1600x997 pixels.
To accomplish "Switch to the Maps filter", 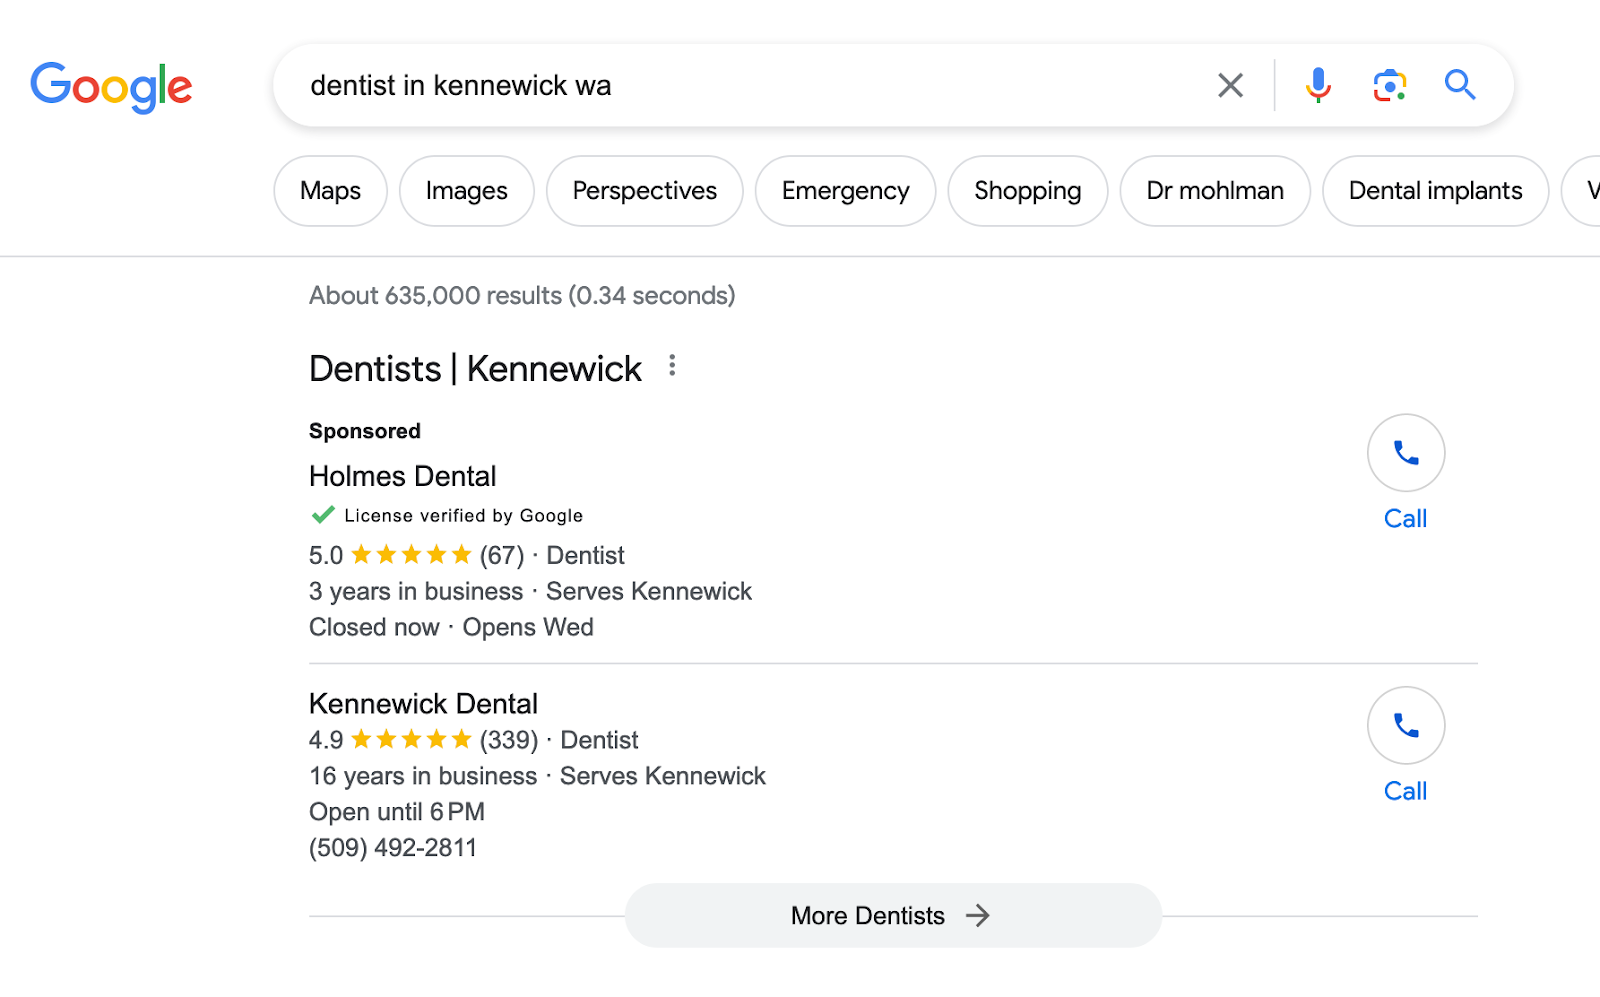I will [330, 191].
